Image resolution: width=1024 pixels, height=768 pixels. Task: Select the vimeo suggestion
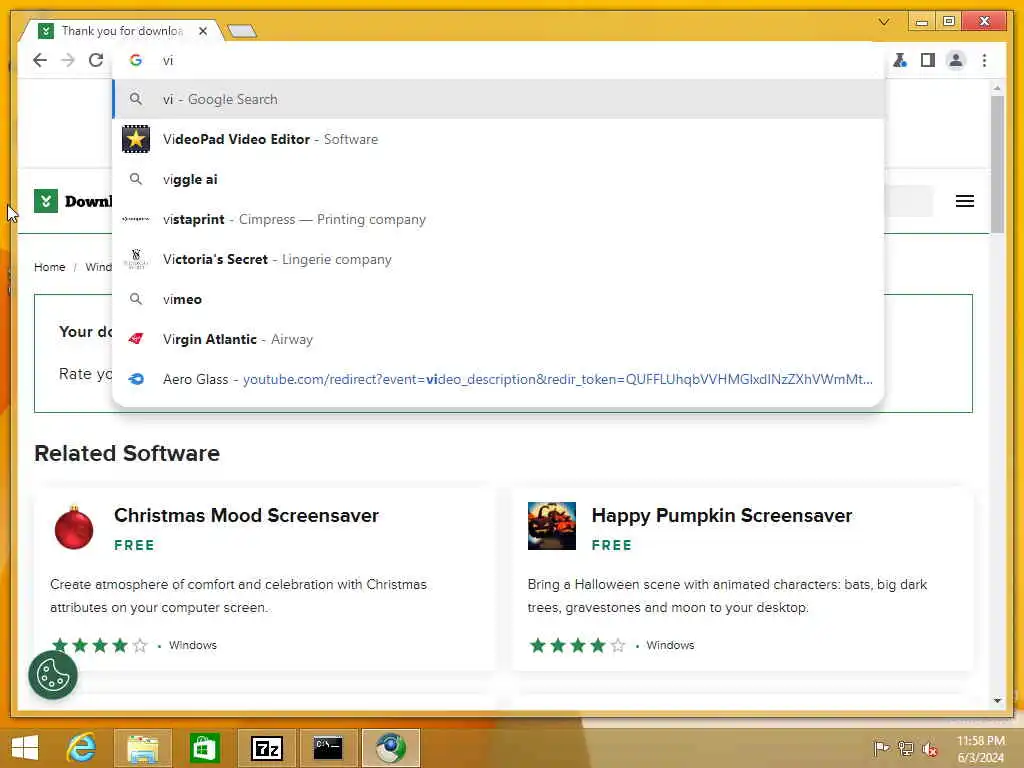[x=498, y=299]
